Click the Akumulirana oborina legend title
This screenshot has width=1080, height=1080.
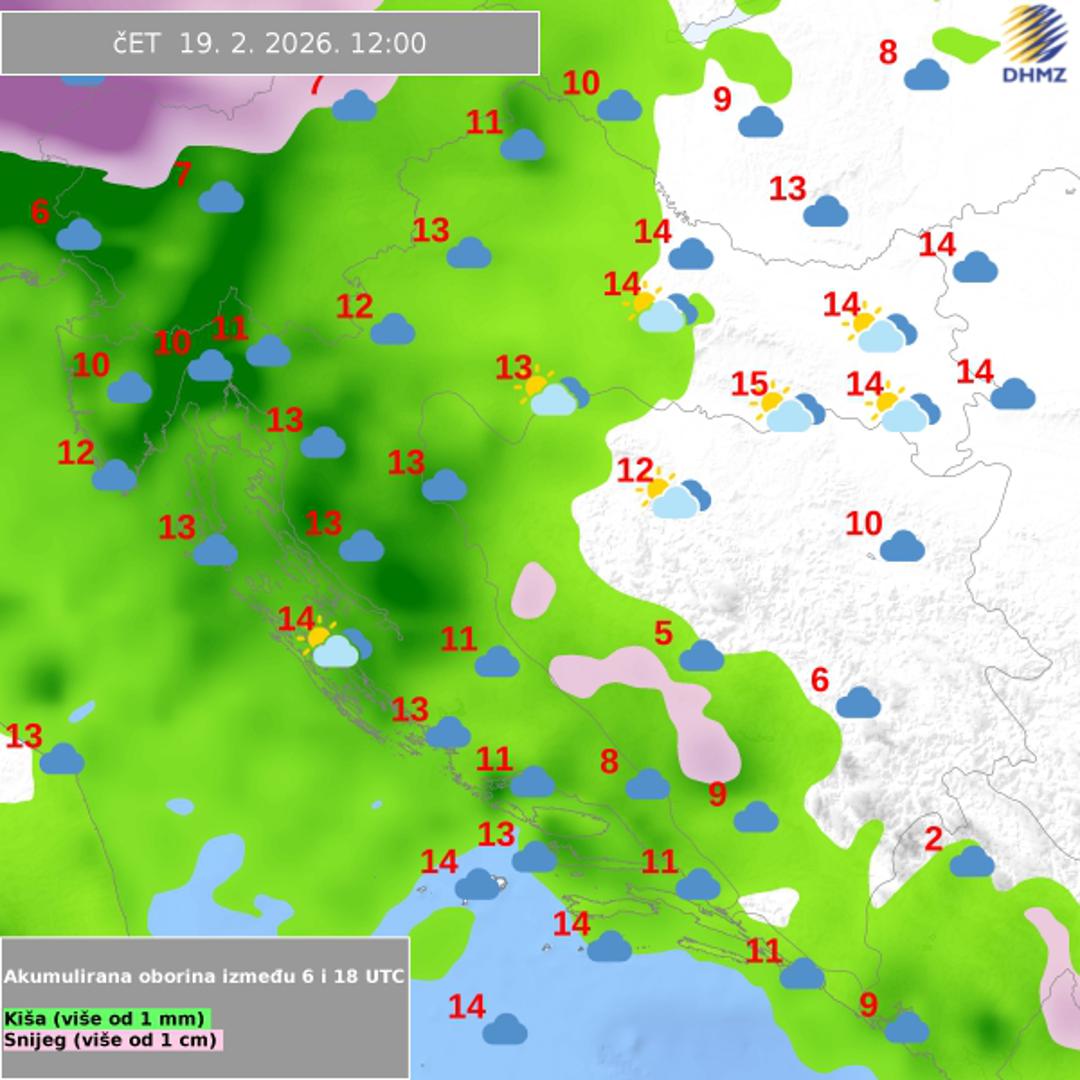pyautogui.click(x=204, y=976)
